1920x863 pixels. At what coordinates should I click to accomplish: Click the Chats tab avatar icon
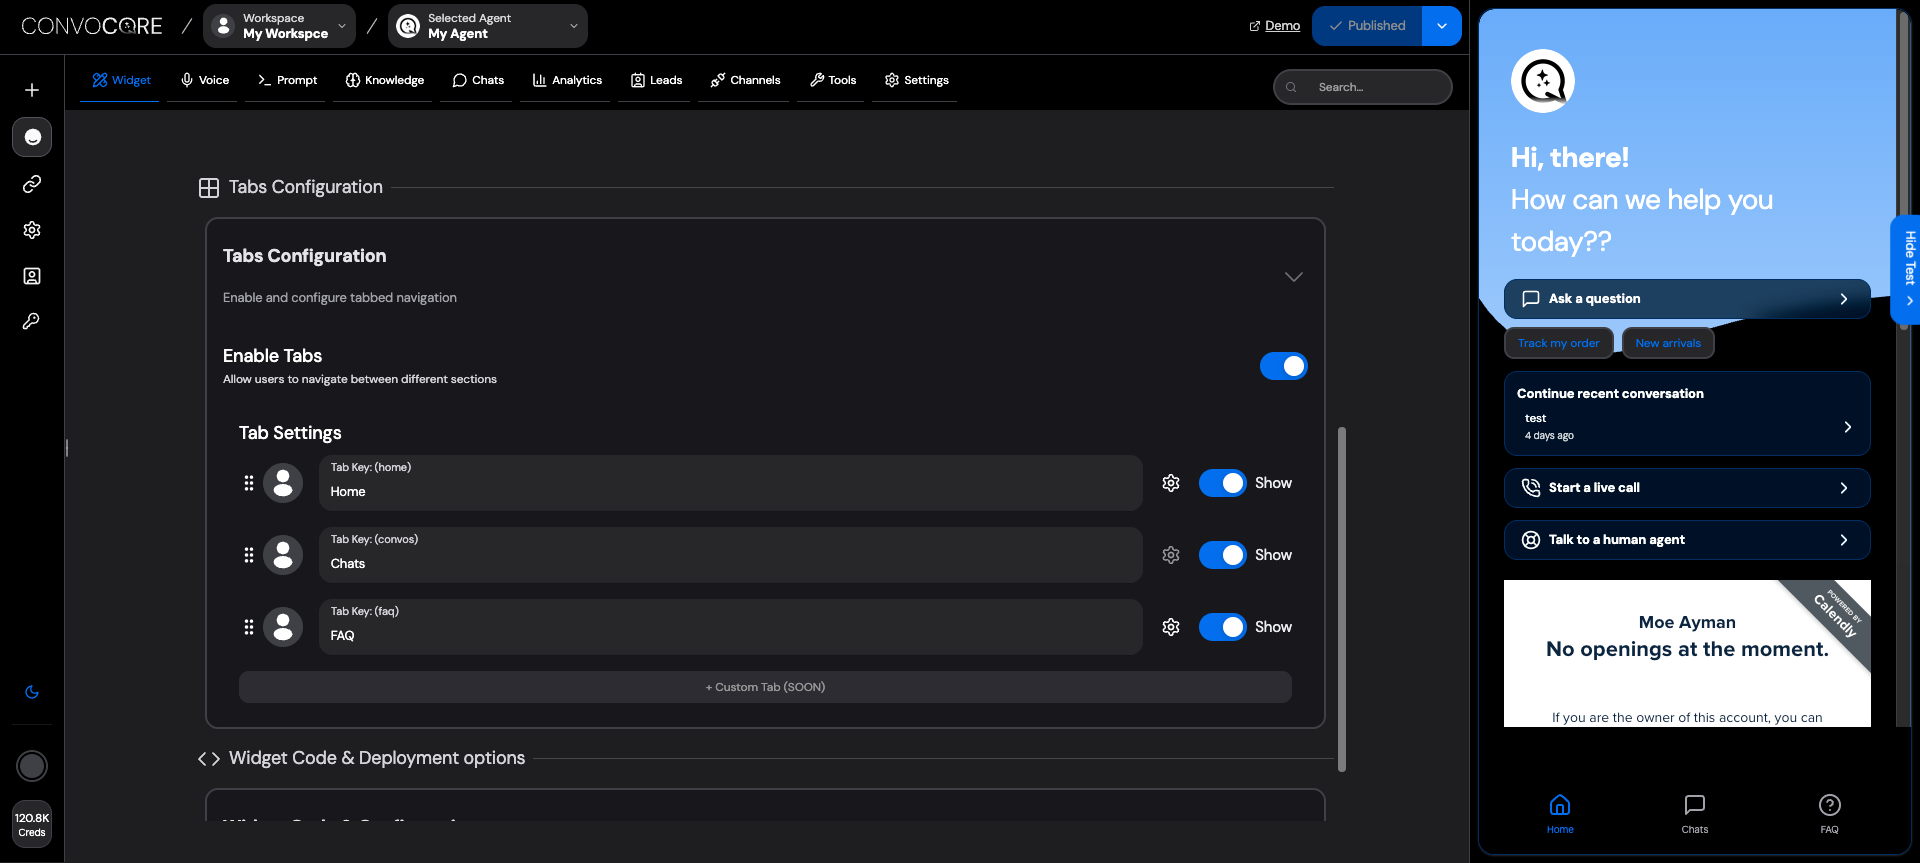coord(283,555)
